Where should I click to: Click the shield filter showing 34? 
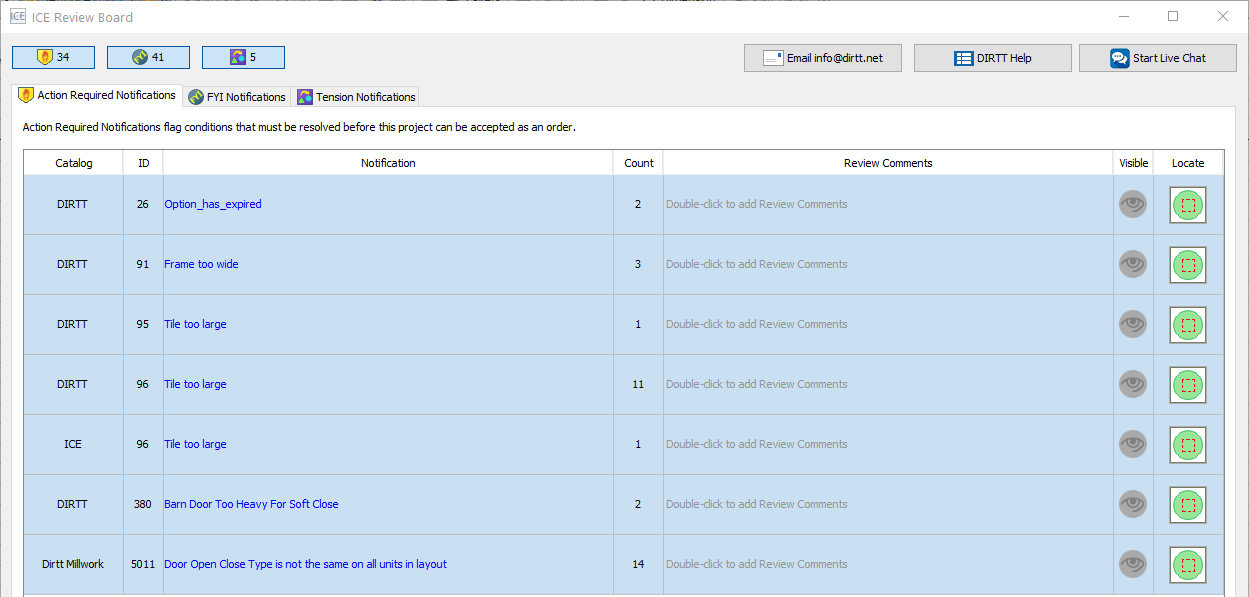tap(54, 57)
